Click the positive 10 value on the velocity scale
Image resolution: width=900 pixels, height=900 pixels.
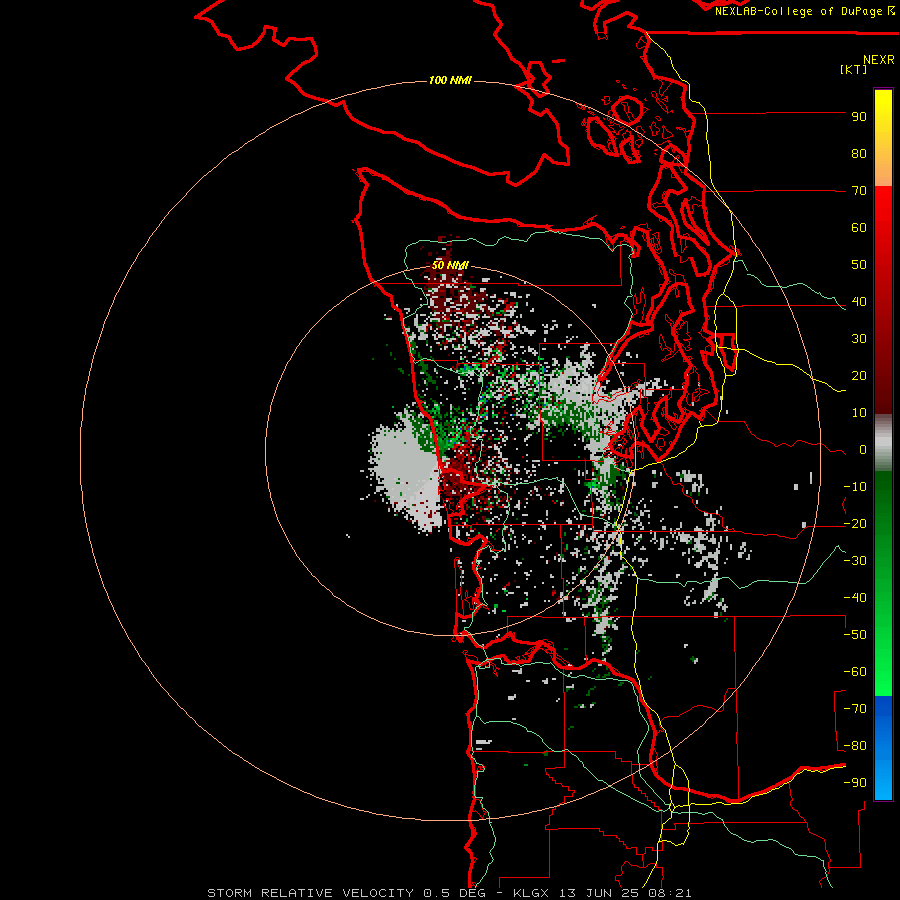(x=859, y=413)
